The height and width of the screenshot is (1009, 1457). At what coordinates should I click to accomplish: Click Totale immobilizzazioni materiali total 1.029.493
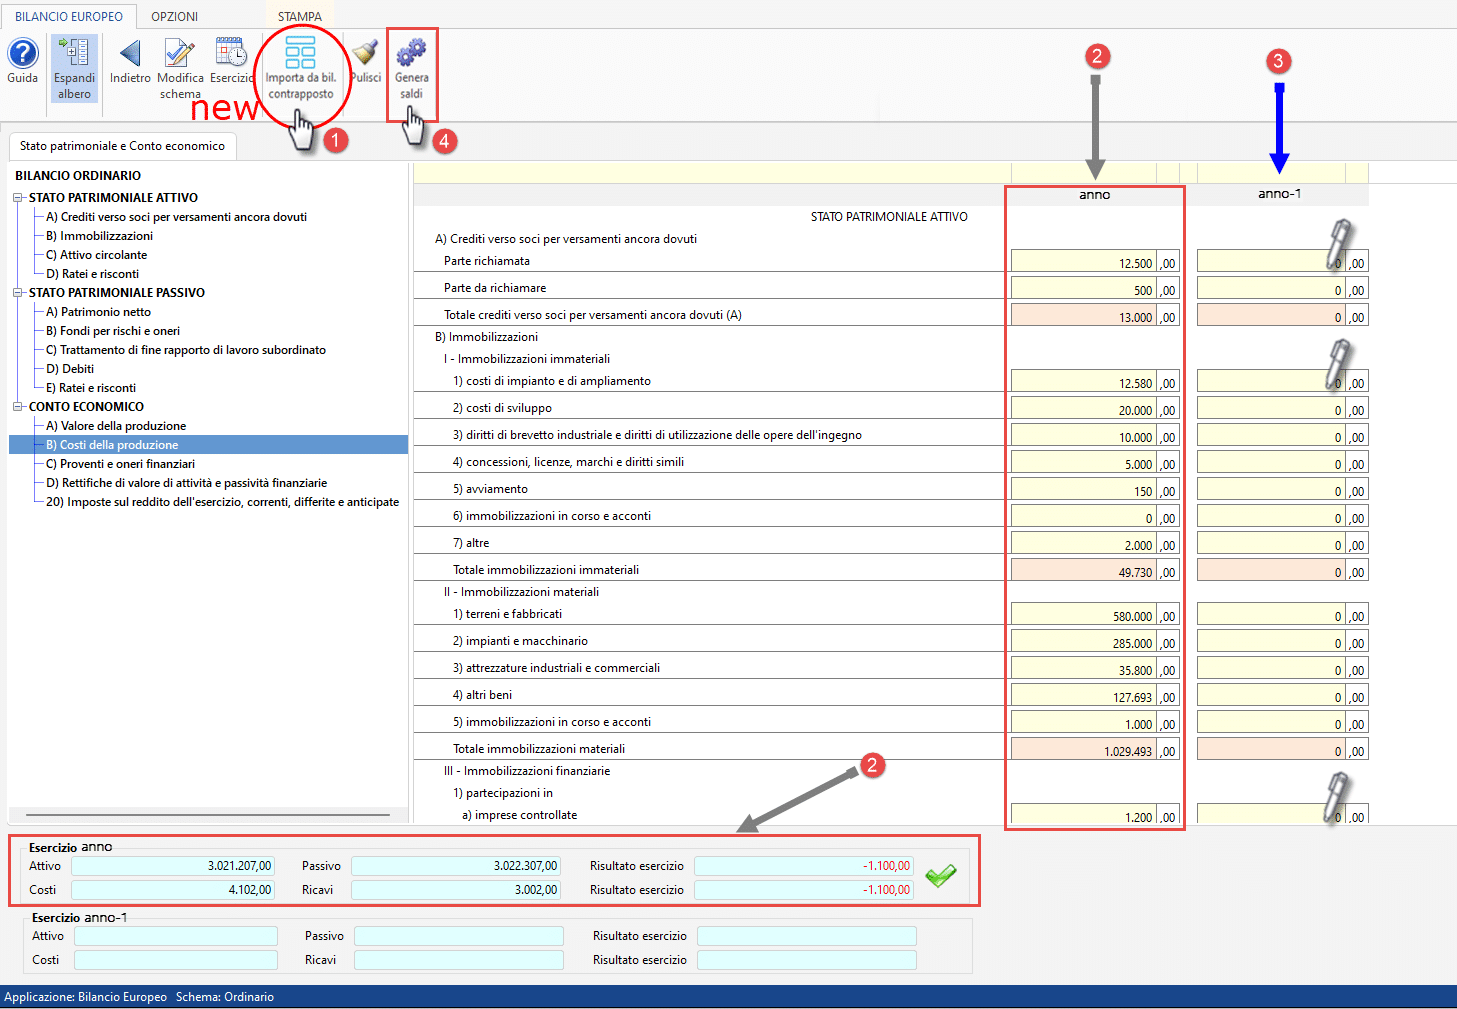(1083, 749)
